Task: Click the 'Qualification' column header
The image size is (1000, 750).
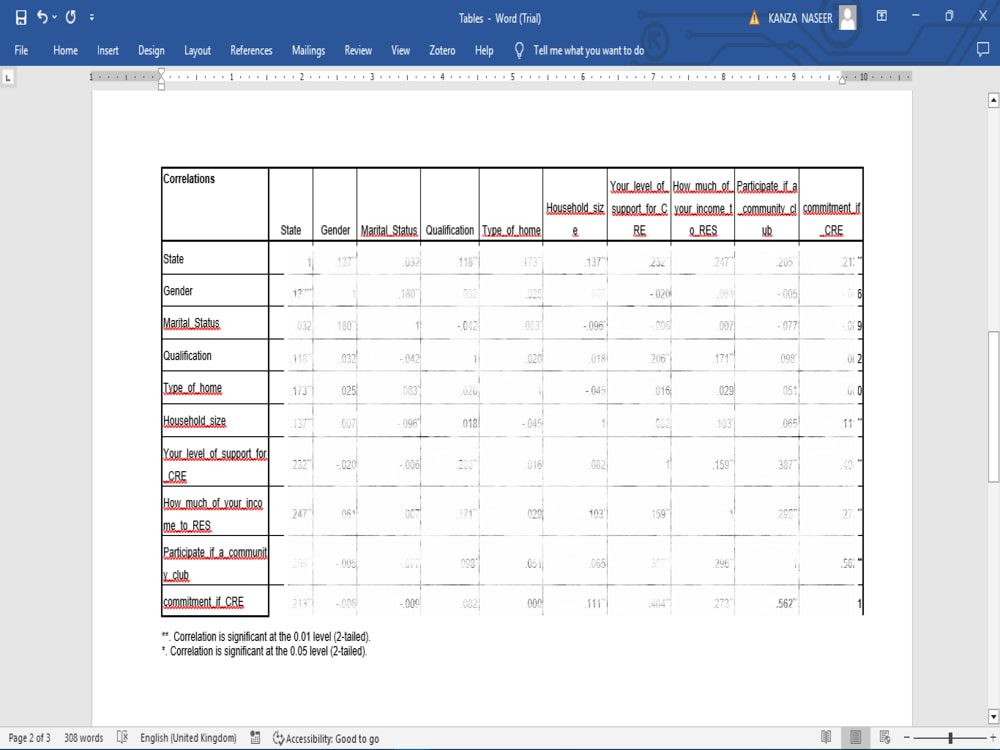Action: click(450, 230)
